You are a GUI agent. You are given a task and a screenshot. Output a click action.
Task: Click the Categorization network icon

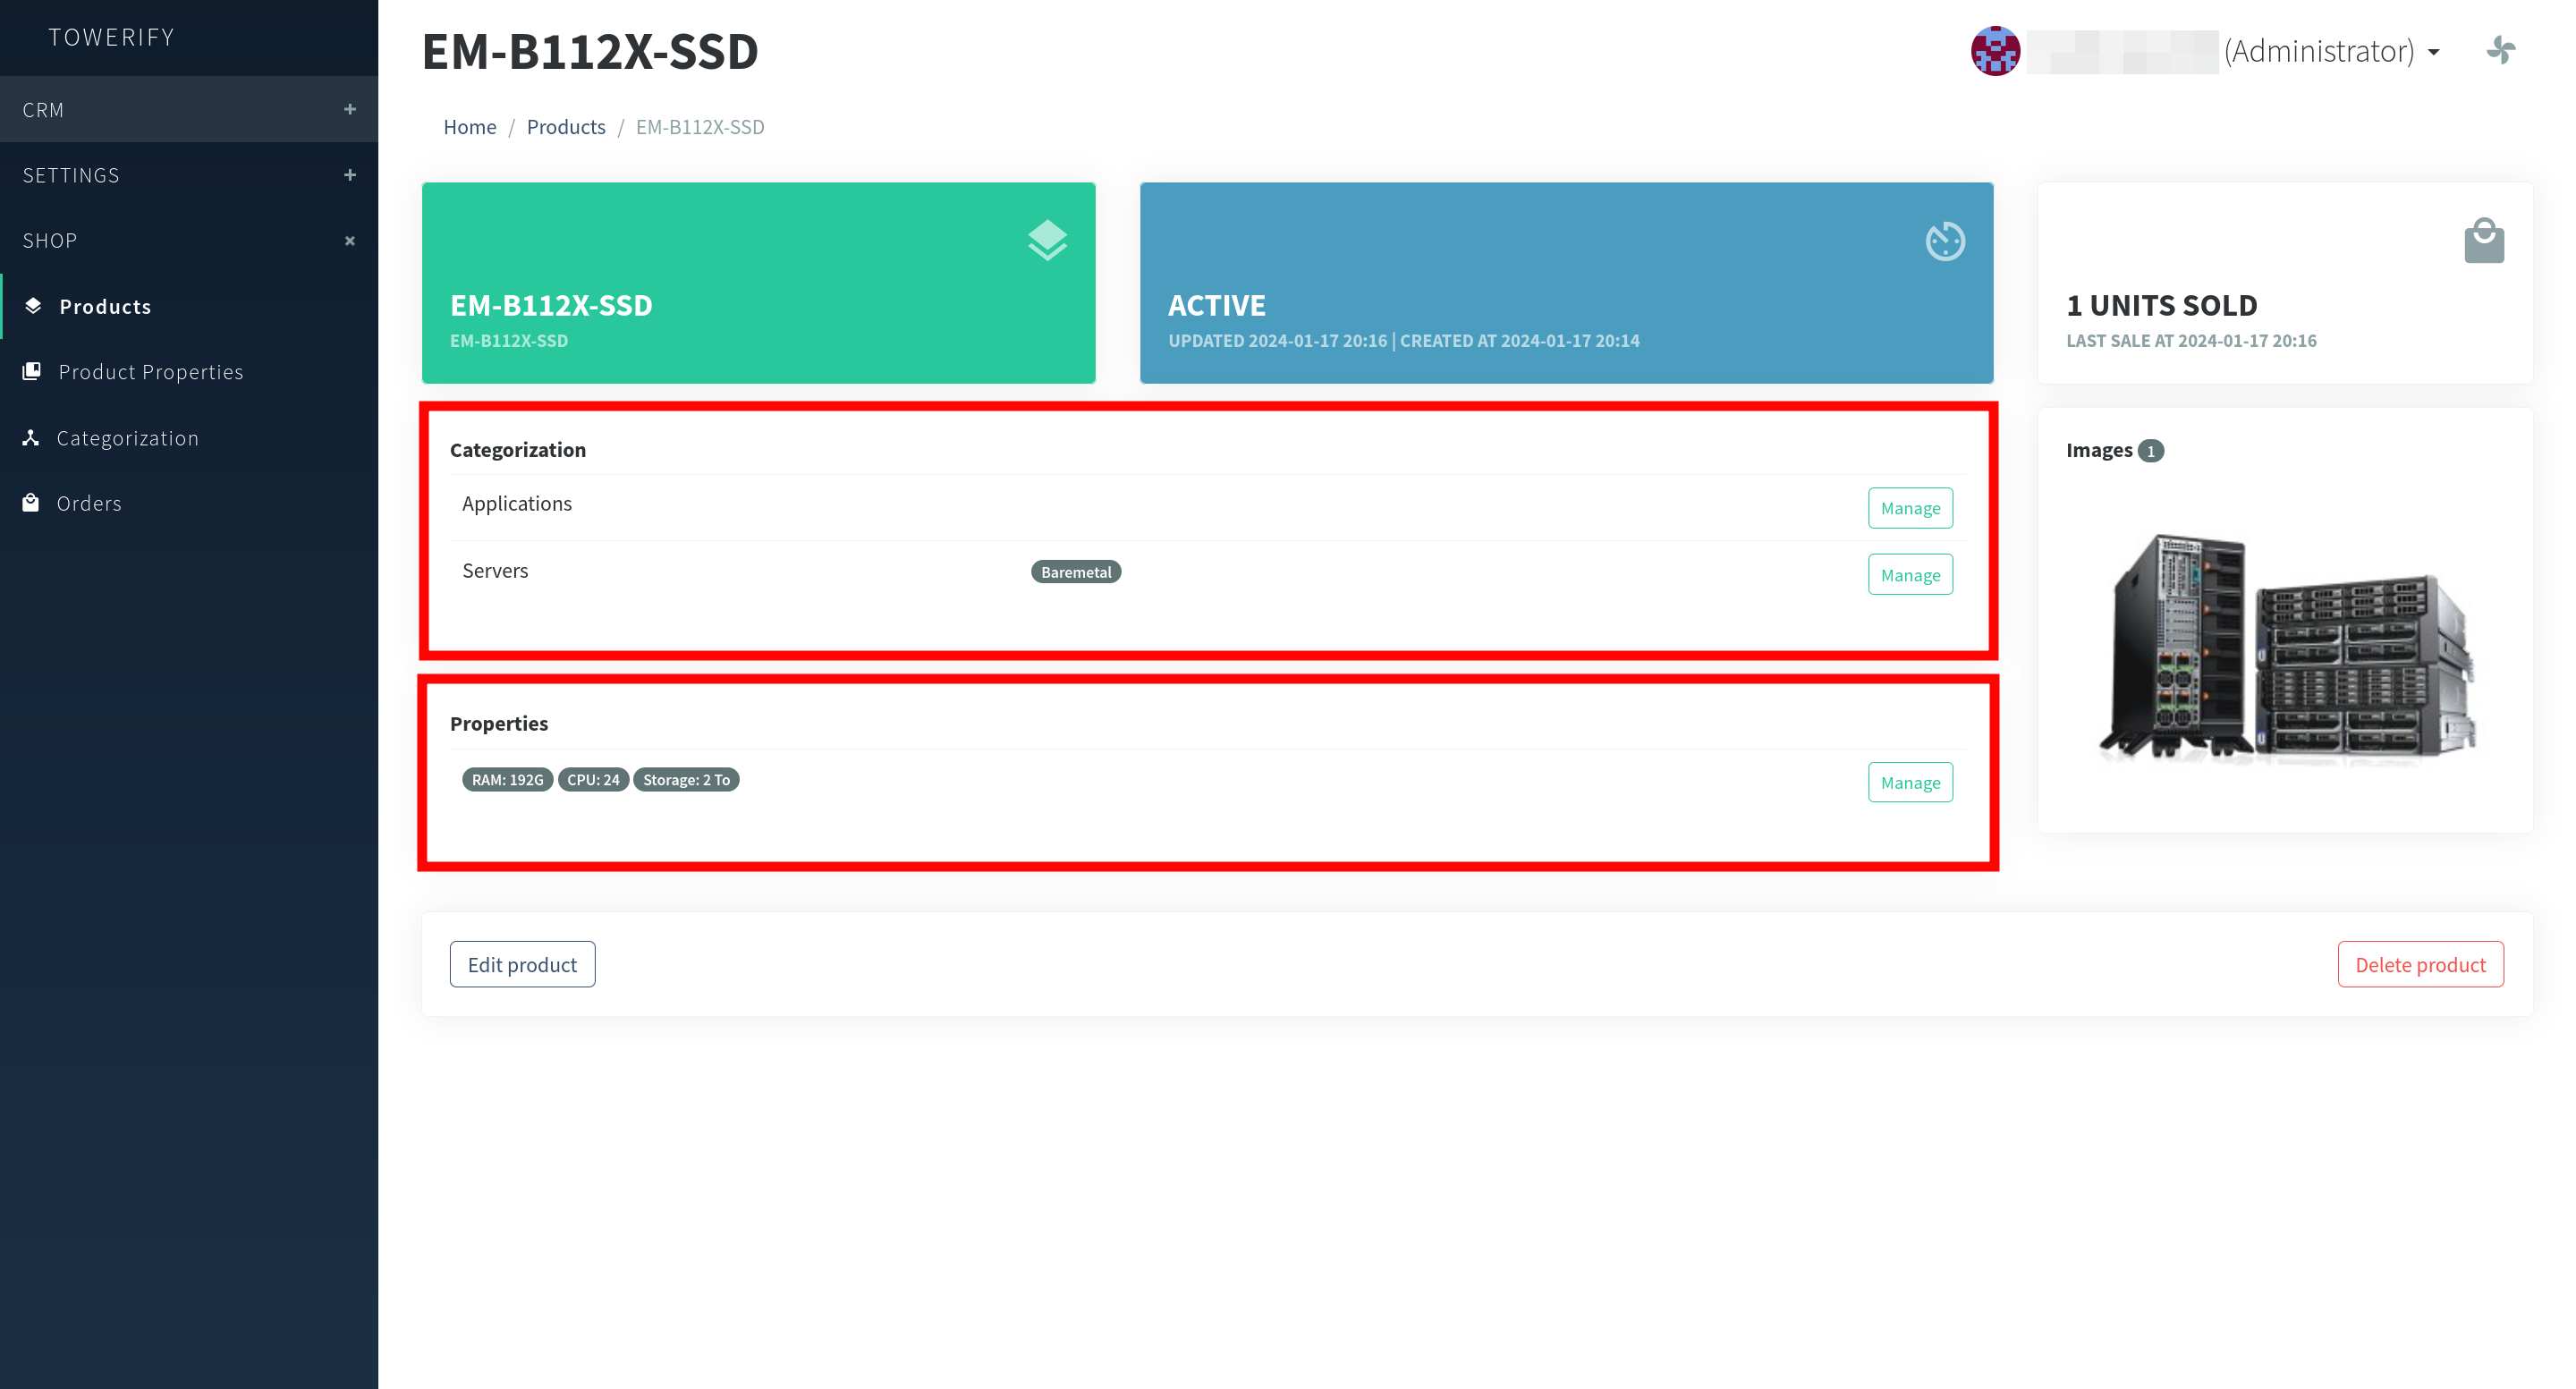[31, 437]
